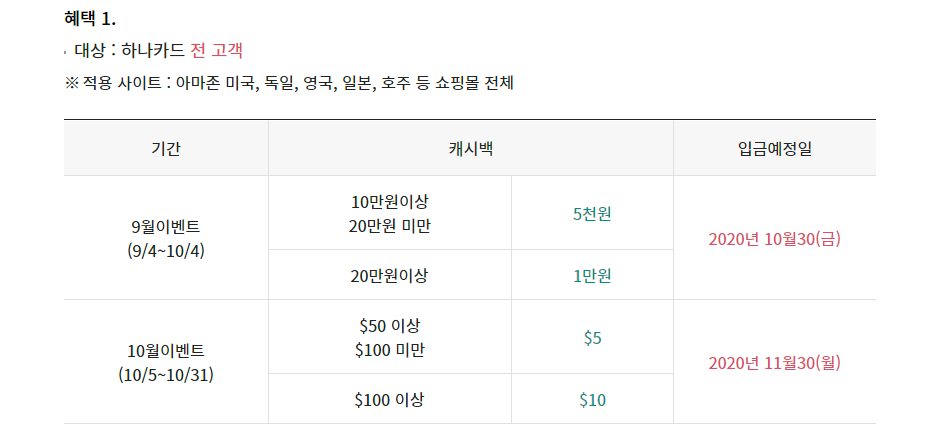Screen dimensions: 934x434
Task: Click the $10 cashback amount
Action: (x=592, y=400)
